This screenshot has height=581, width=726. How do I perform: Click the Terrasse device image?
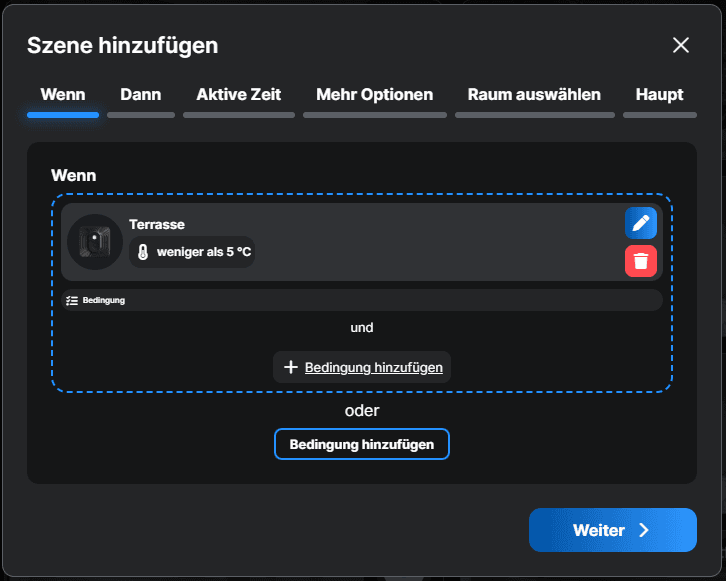94,241
